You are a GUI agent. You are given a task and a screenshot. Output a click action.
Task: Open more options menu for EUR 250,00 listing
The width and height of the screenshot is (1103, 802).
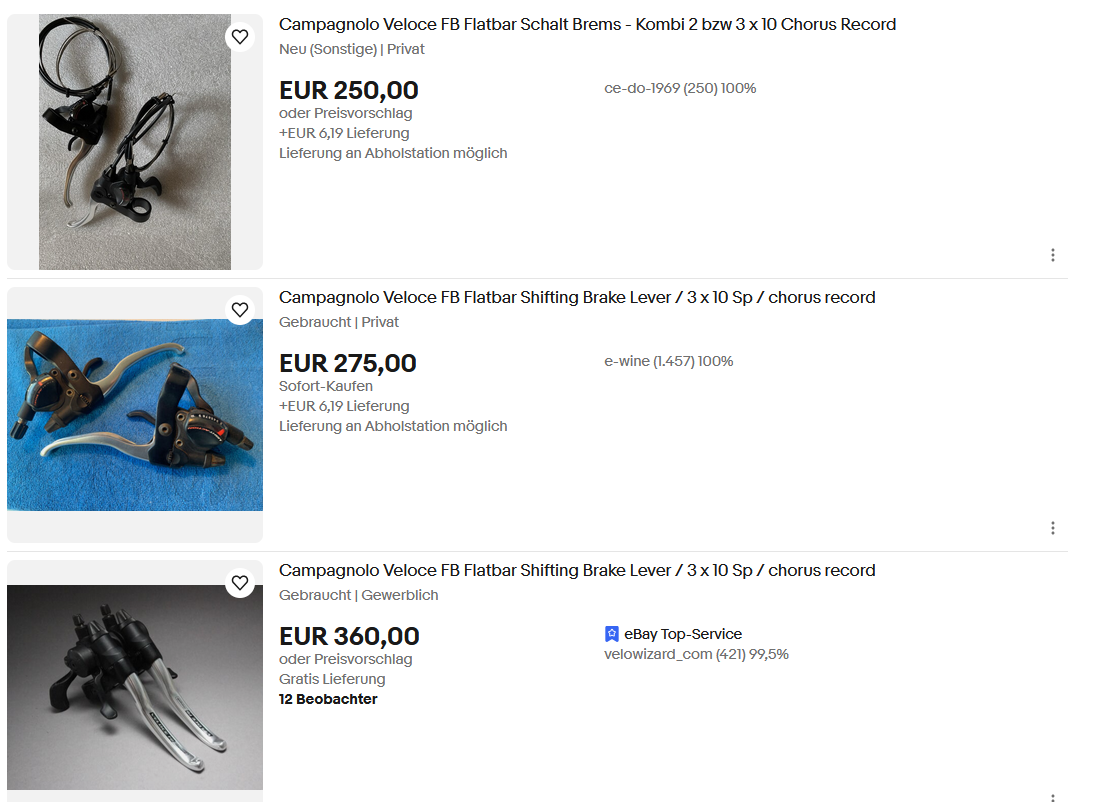tap(1052, 255)
